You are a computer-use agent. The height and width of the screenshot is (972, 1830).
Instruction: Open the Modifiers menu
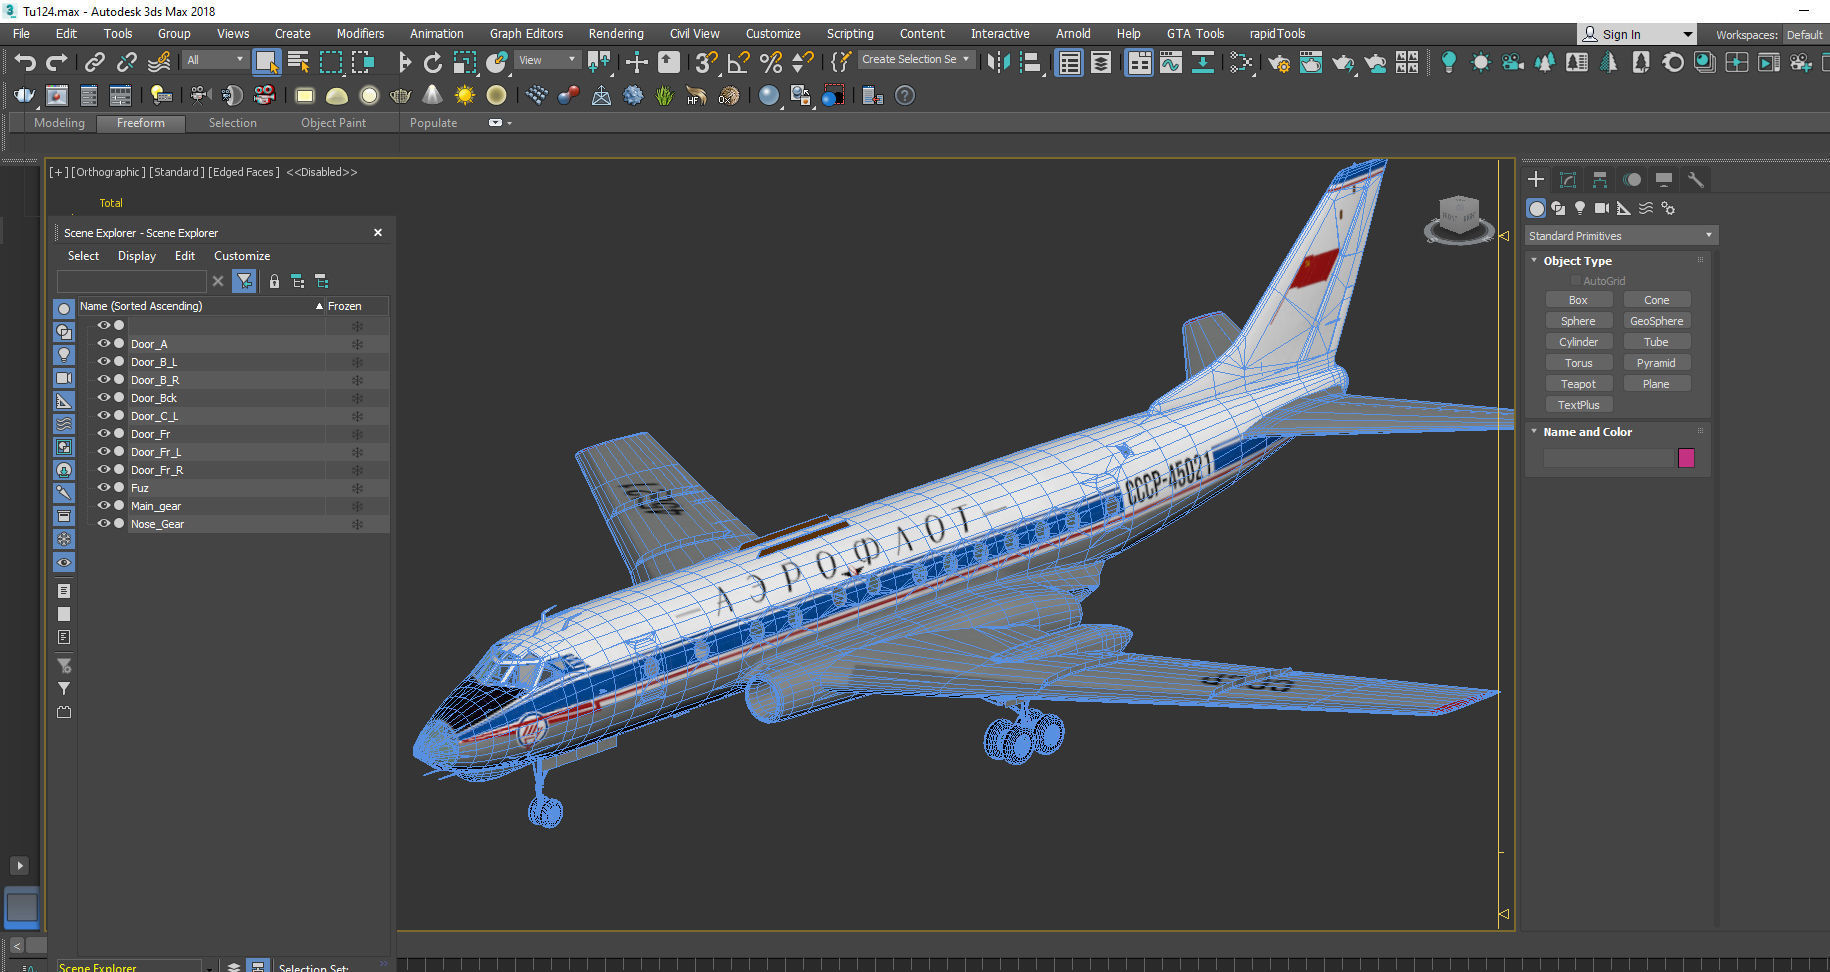(x=360, y=34)
